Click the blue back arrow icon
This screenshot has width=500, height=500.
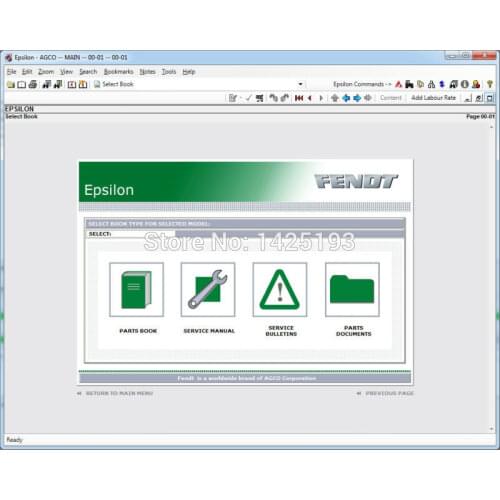pyautogui.click(x=346, y=98)
